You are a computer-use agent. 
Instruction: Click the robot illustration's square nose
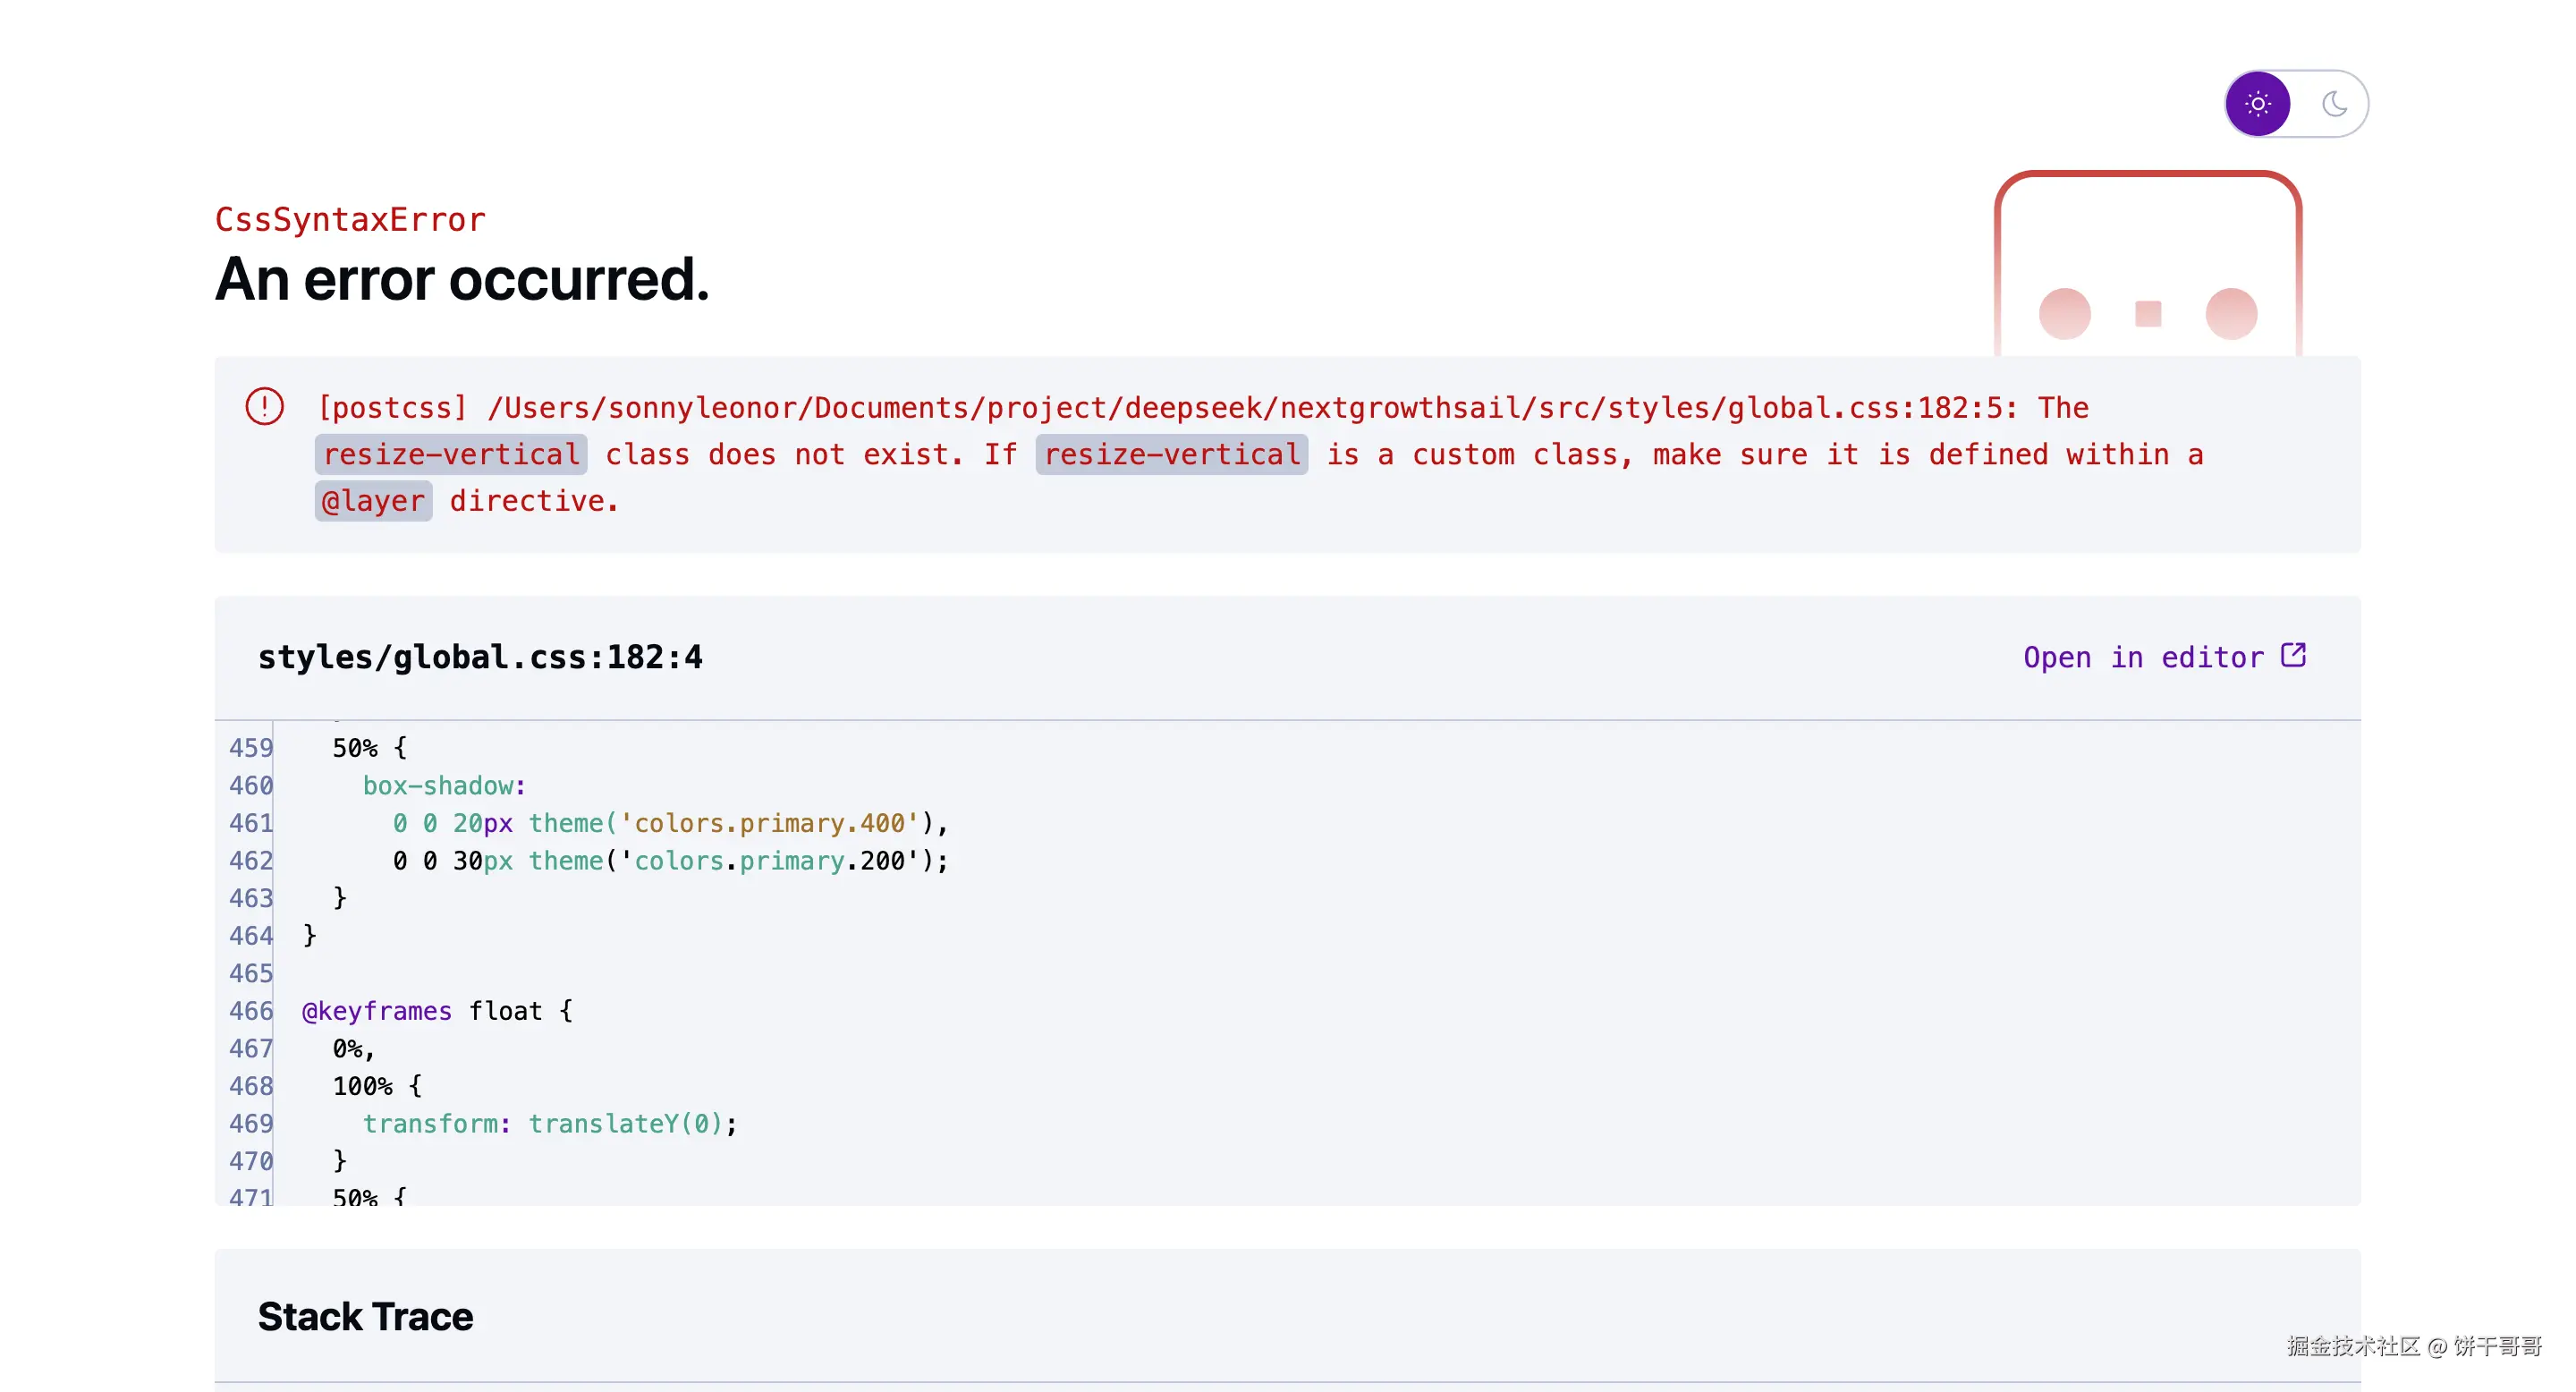(x=2148, y=314)
